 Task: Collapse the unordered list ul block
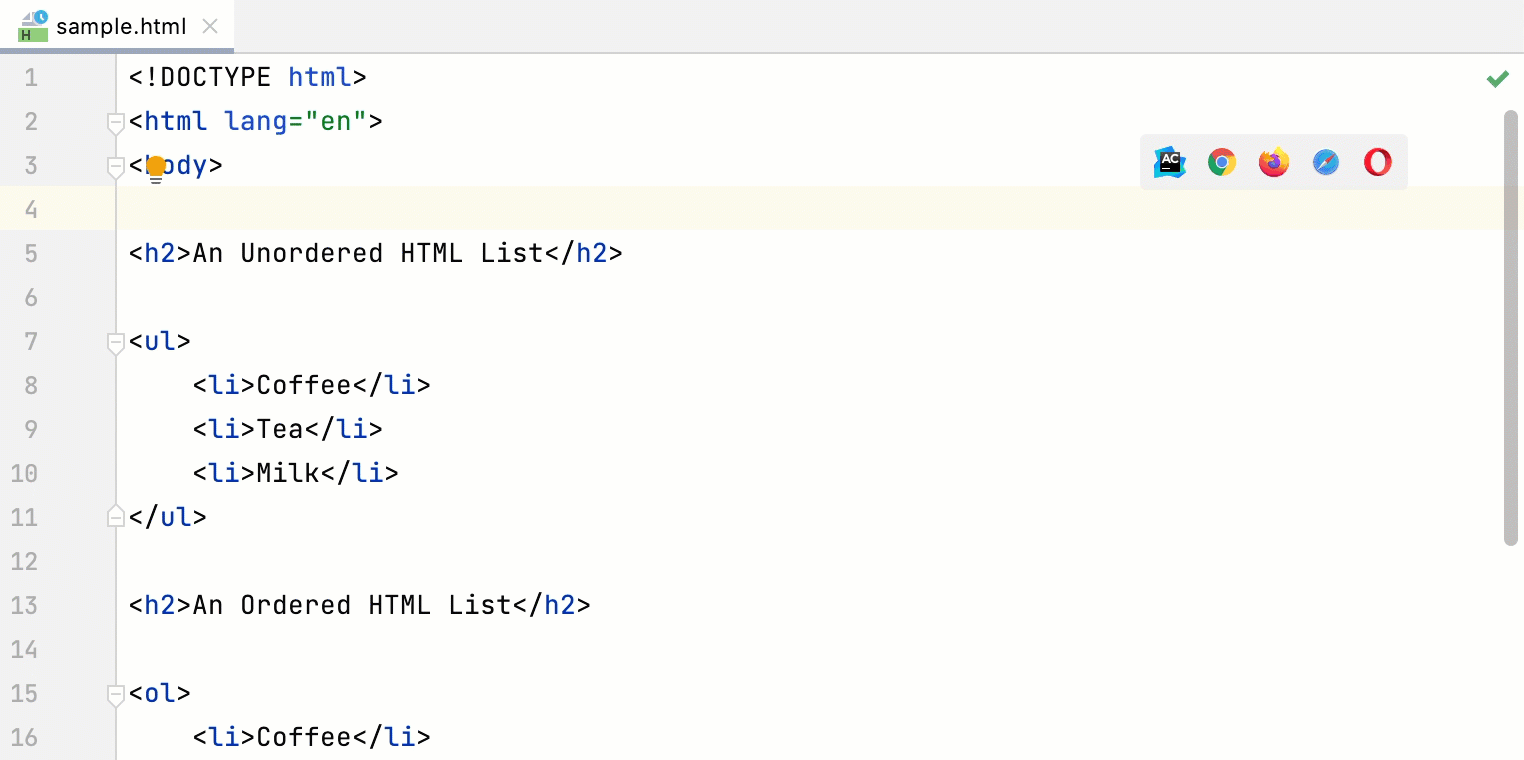(115, 342)
